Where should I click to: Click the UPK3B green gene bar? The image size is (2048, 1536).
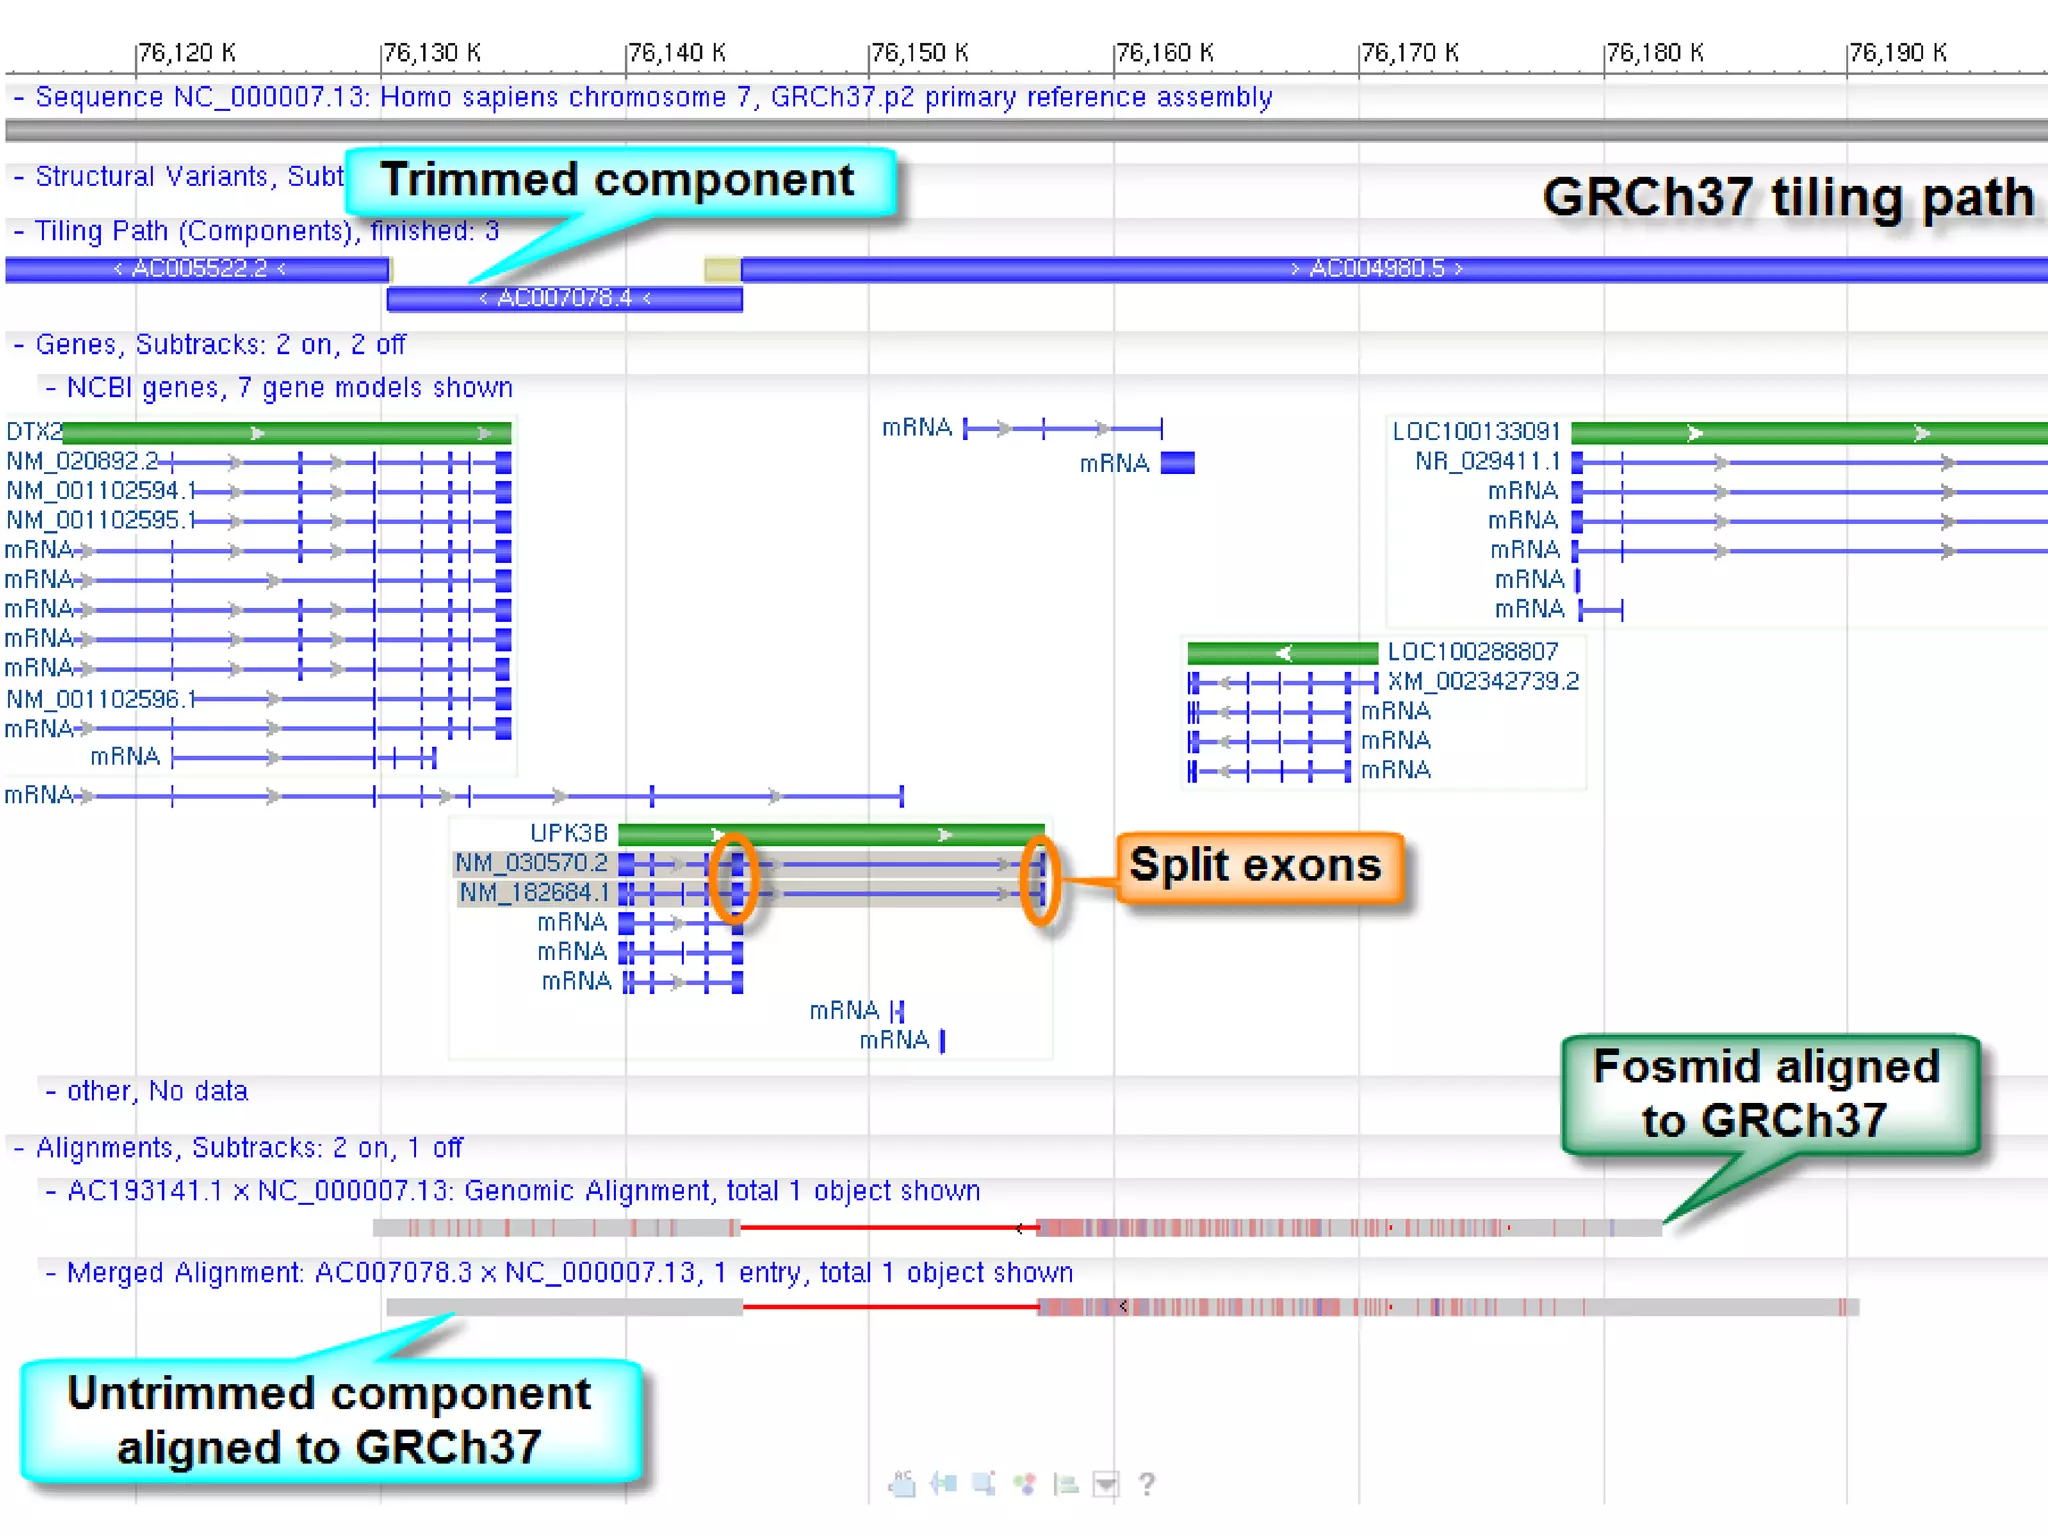(830, 834)
